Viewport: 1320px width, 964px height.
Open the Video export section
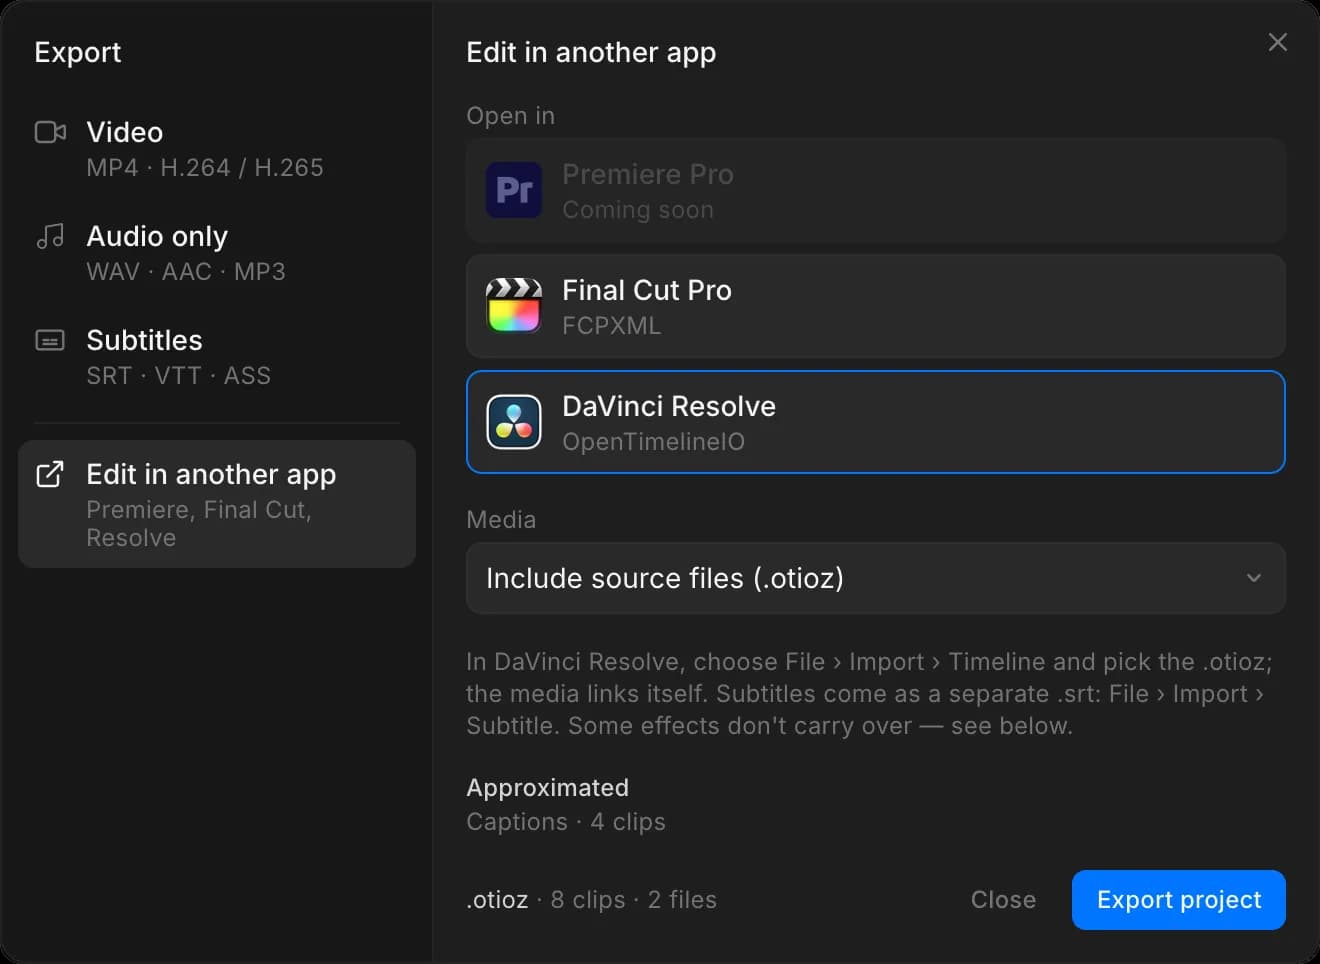(x=217, y=150)
